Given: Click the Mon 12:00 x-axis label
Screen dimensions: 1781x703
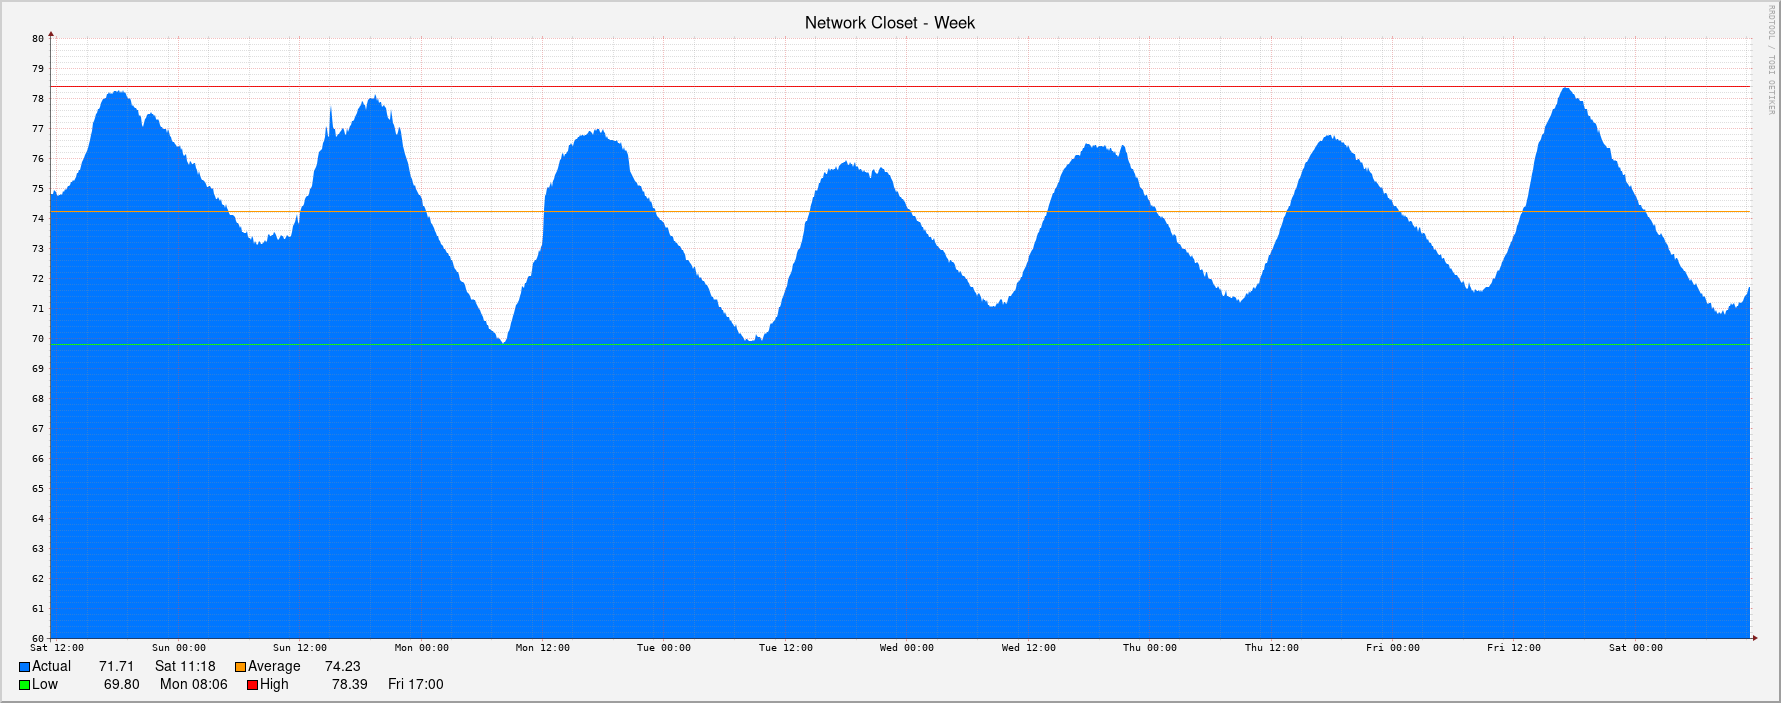Looking at the screenshot, I should pyautogui.click(x=542, y=648).
